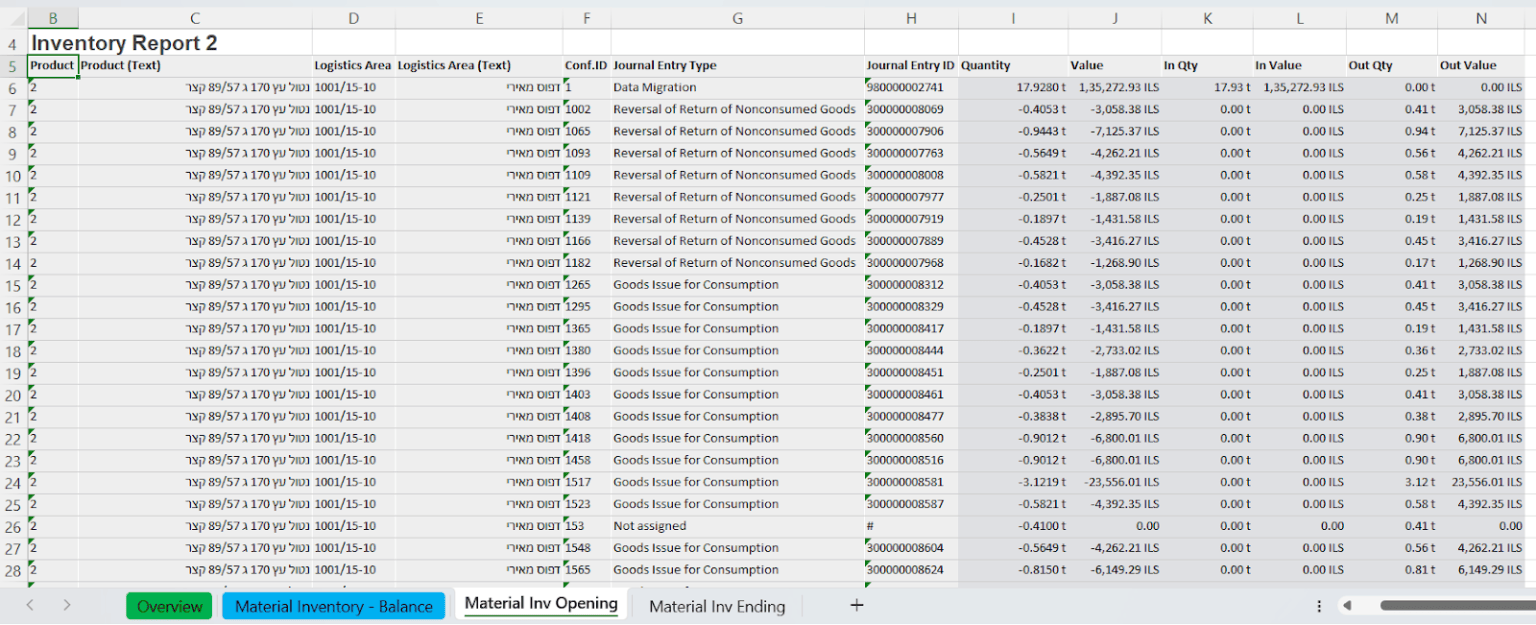Click the Journal Entry Type header
Image resolution: width=1536 pixels, height=625 pixels.
tap(737, 66)
